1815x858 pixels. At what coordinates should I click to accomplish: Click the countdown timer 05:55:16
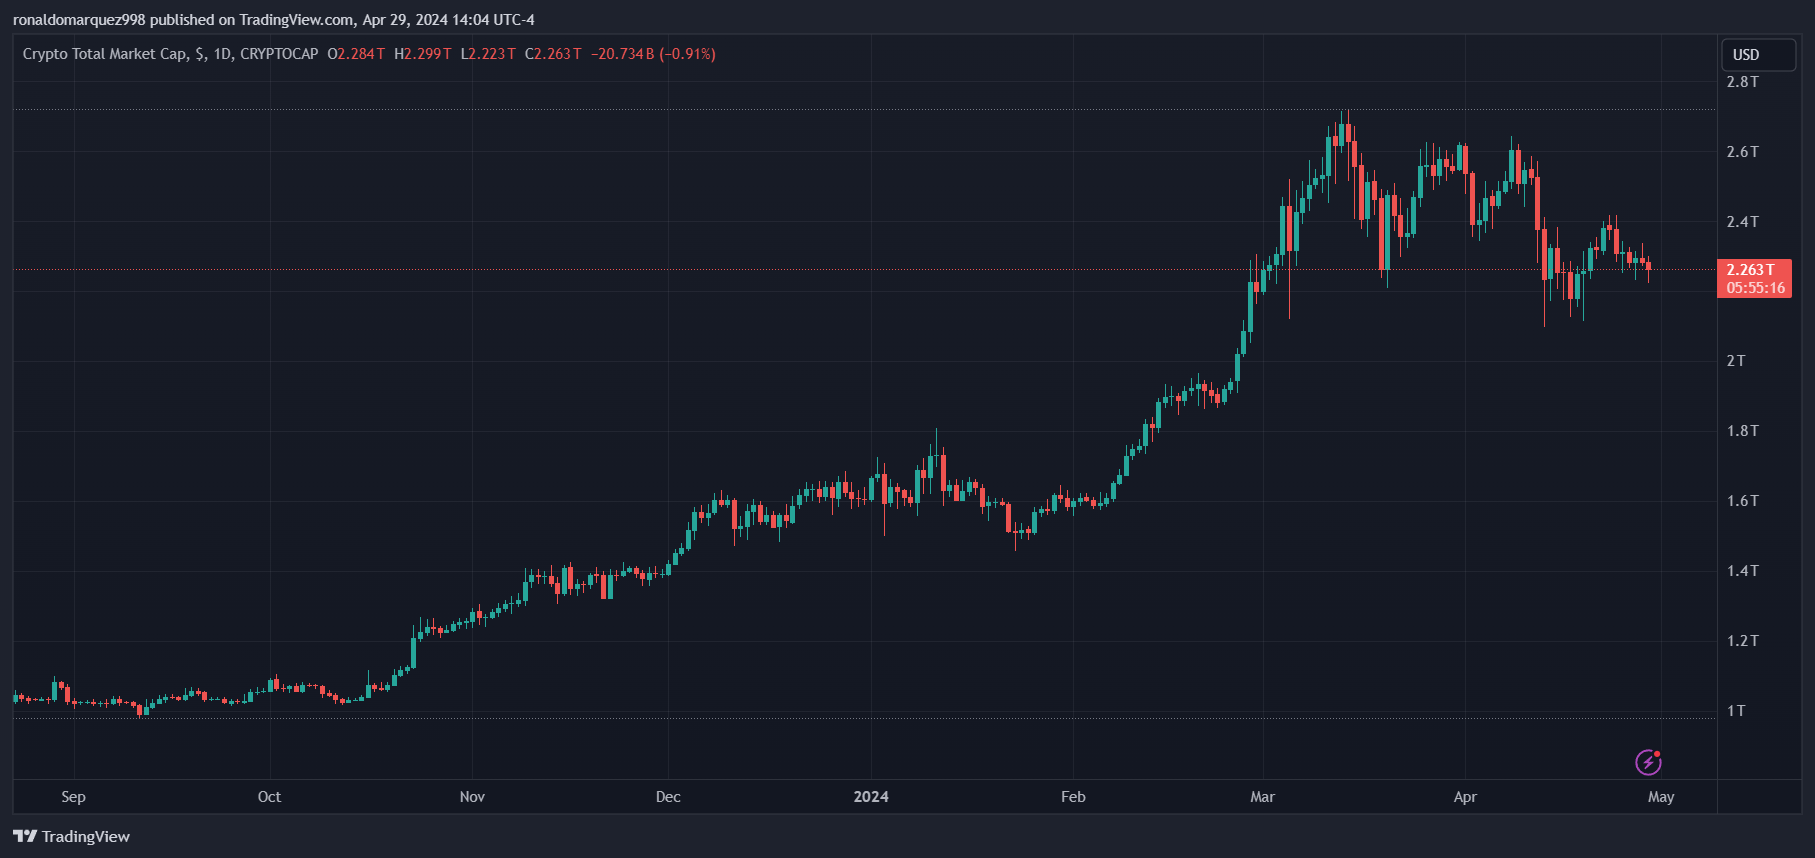(x=1755, y=288)
